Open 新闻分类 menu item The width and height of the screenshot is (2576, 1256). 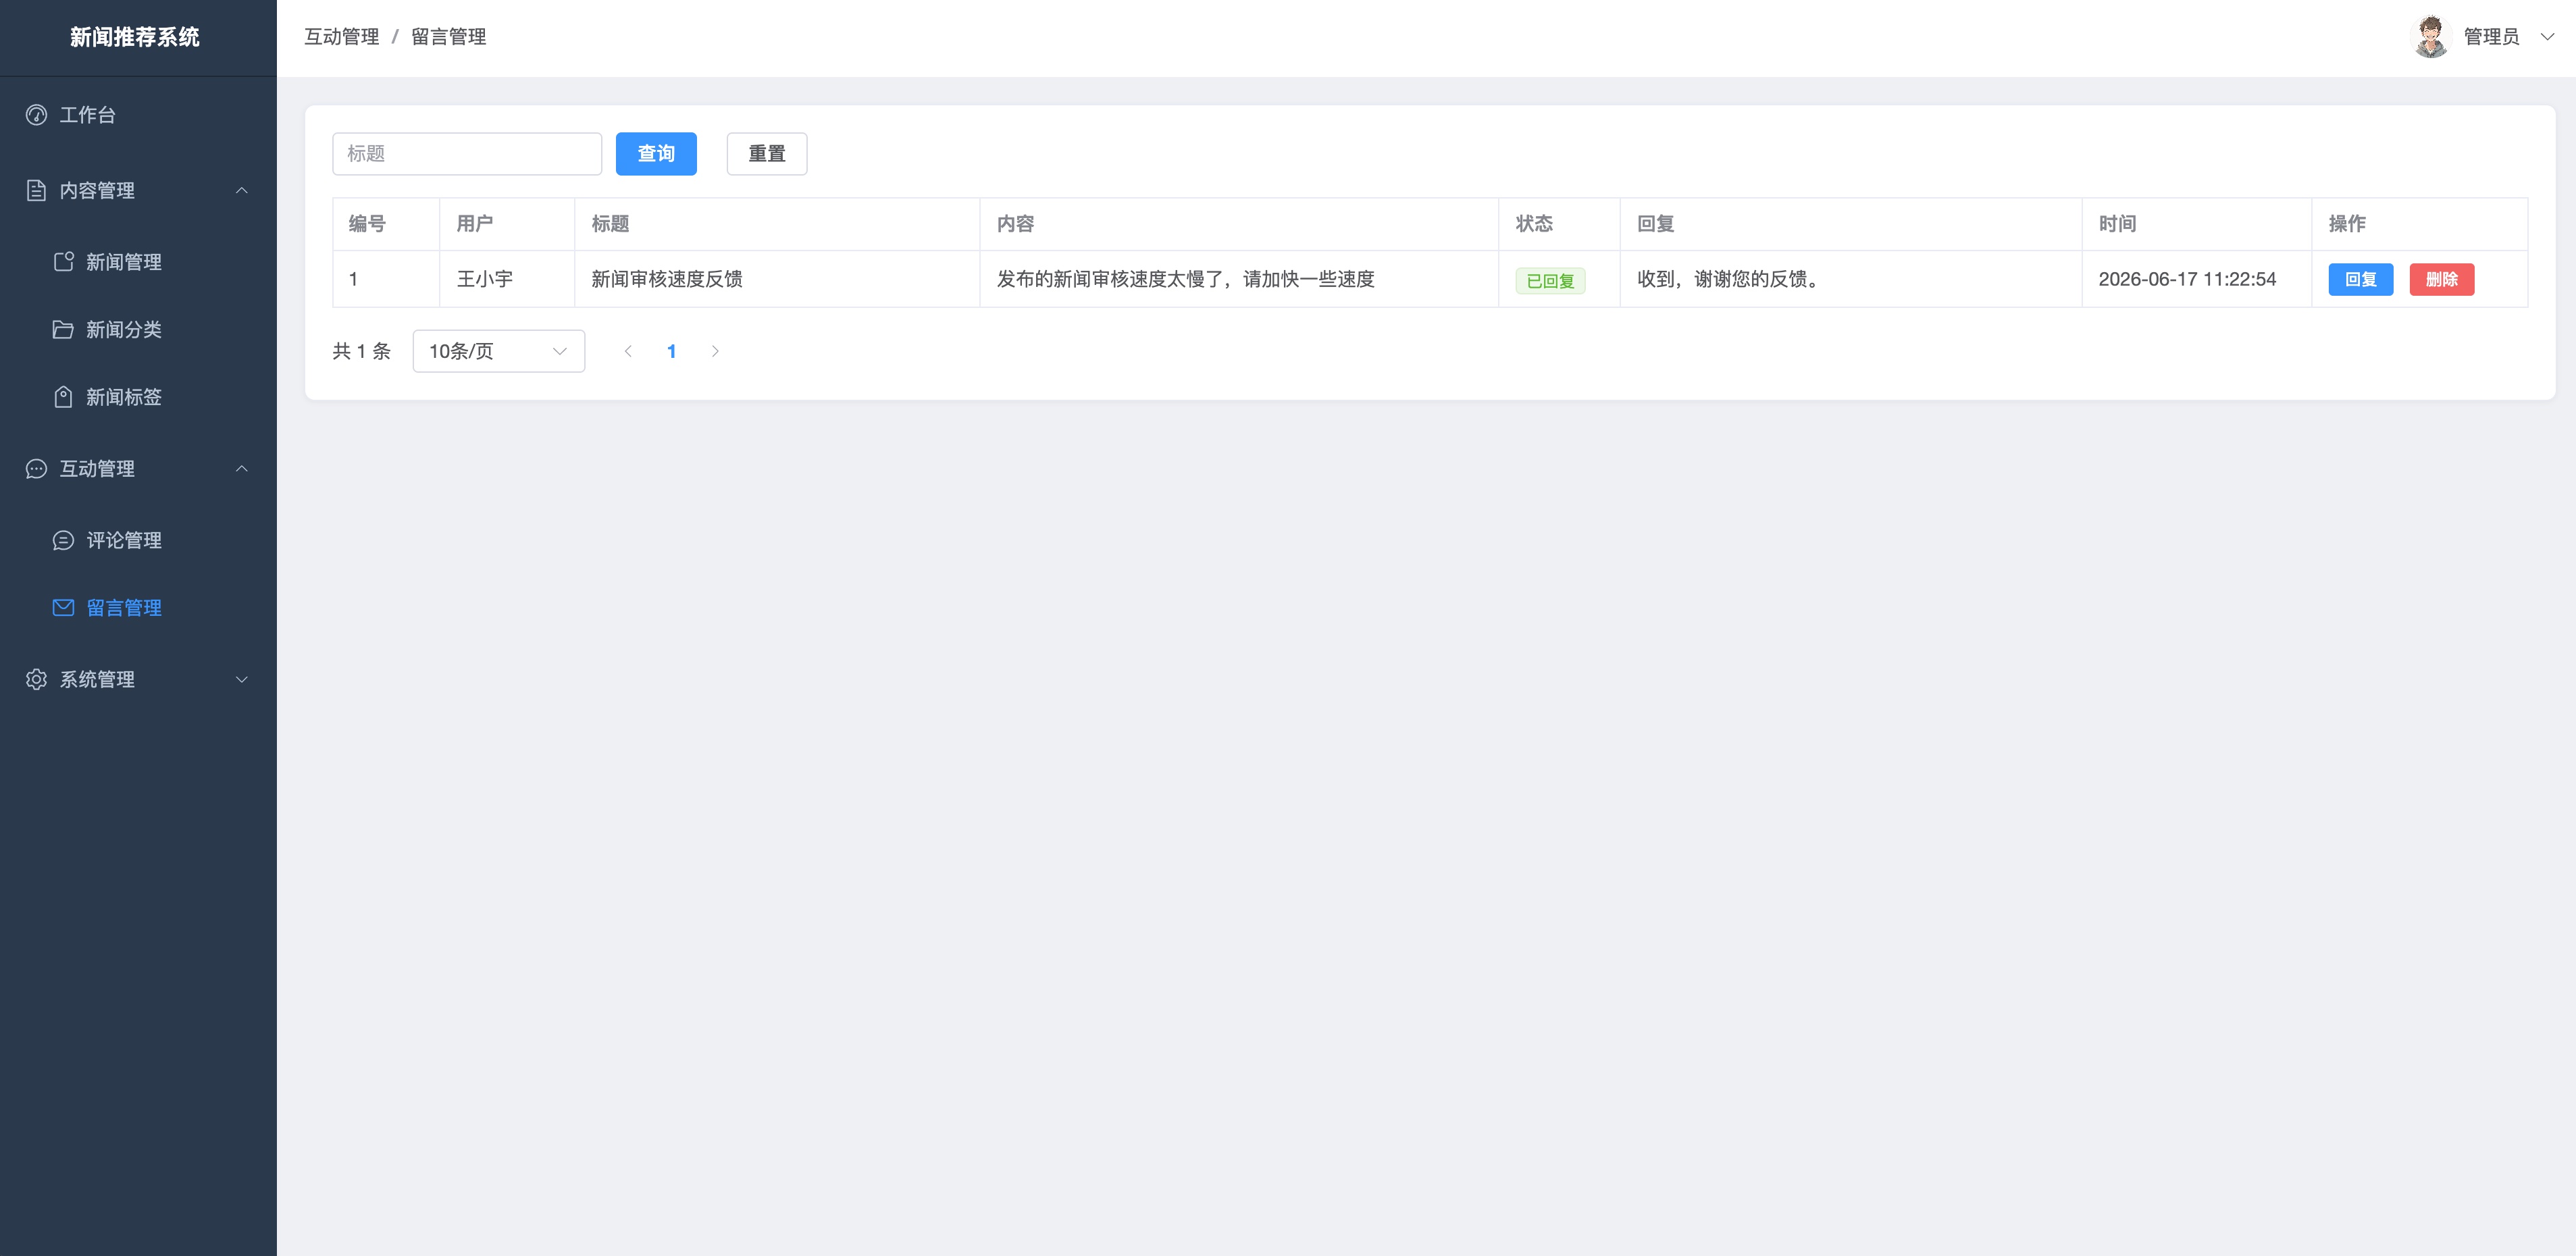coord(138,329)
